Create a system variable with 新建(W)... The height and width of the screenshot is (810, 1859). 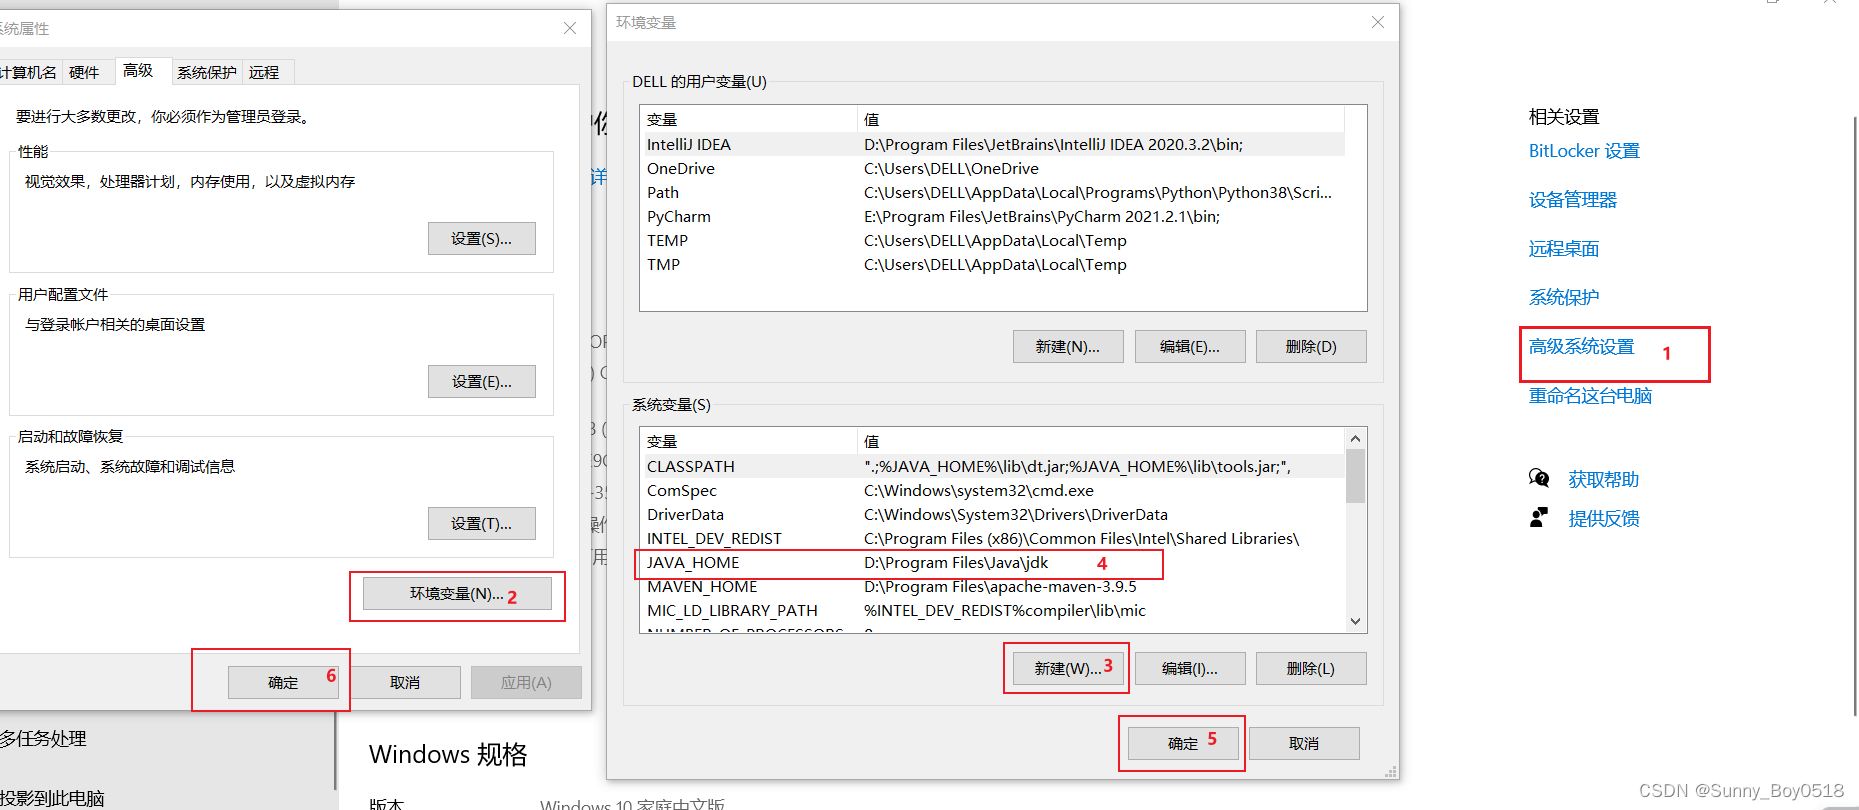1067,668
